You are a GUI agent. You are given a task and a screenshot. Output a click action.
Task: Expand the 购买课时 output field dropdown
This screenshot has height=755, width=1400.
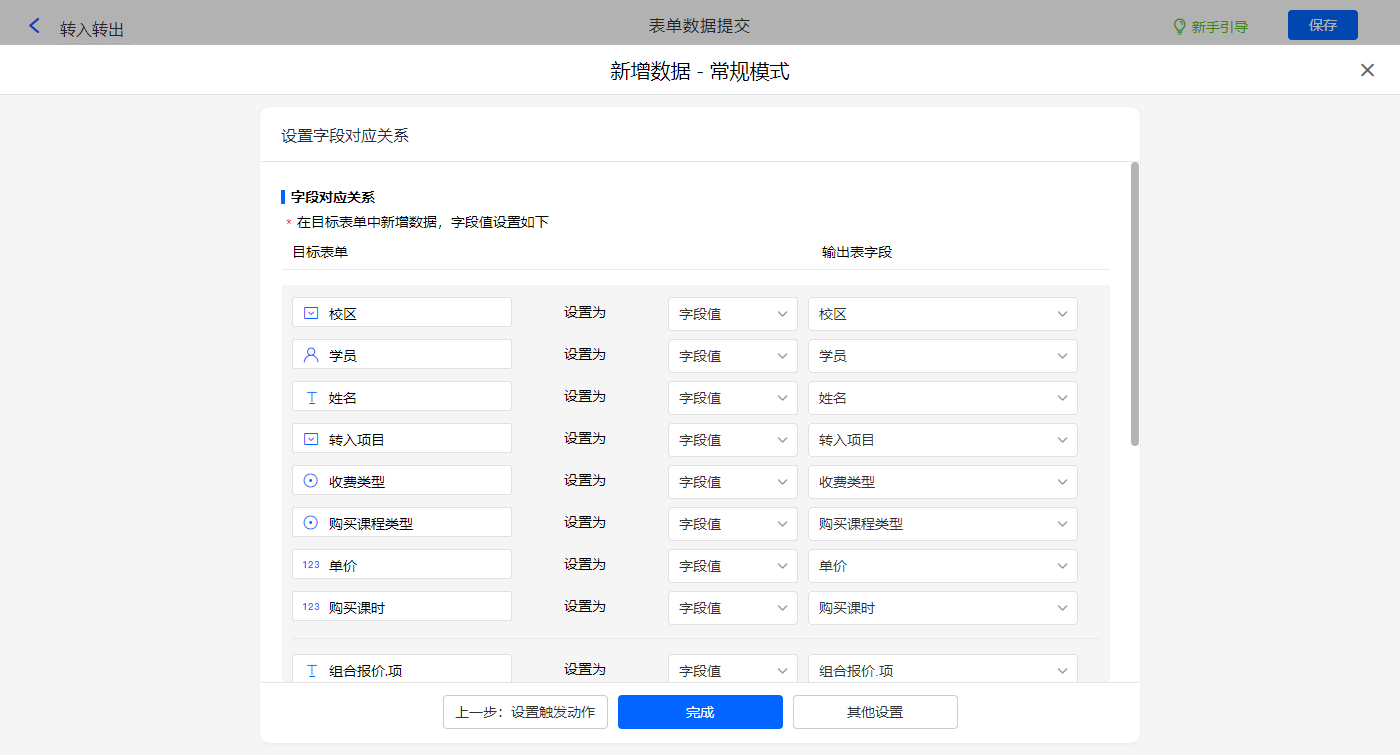(x=942, y=608)
